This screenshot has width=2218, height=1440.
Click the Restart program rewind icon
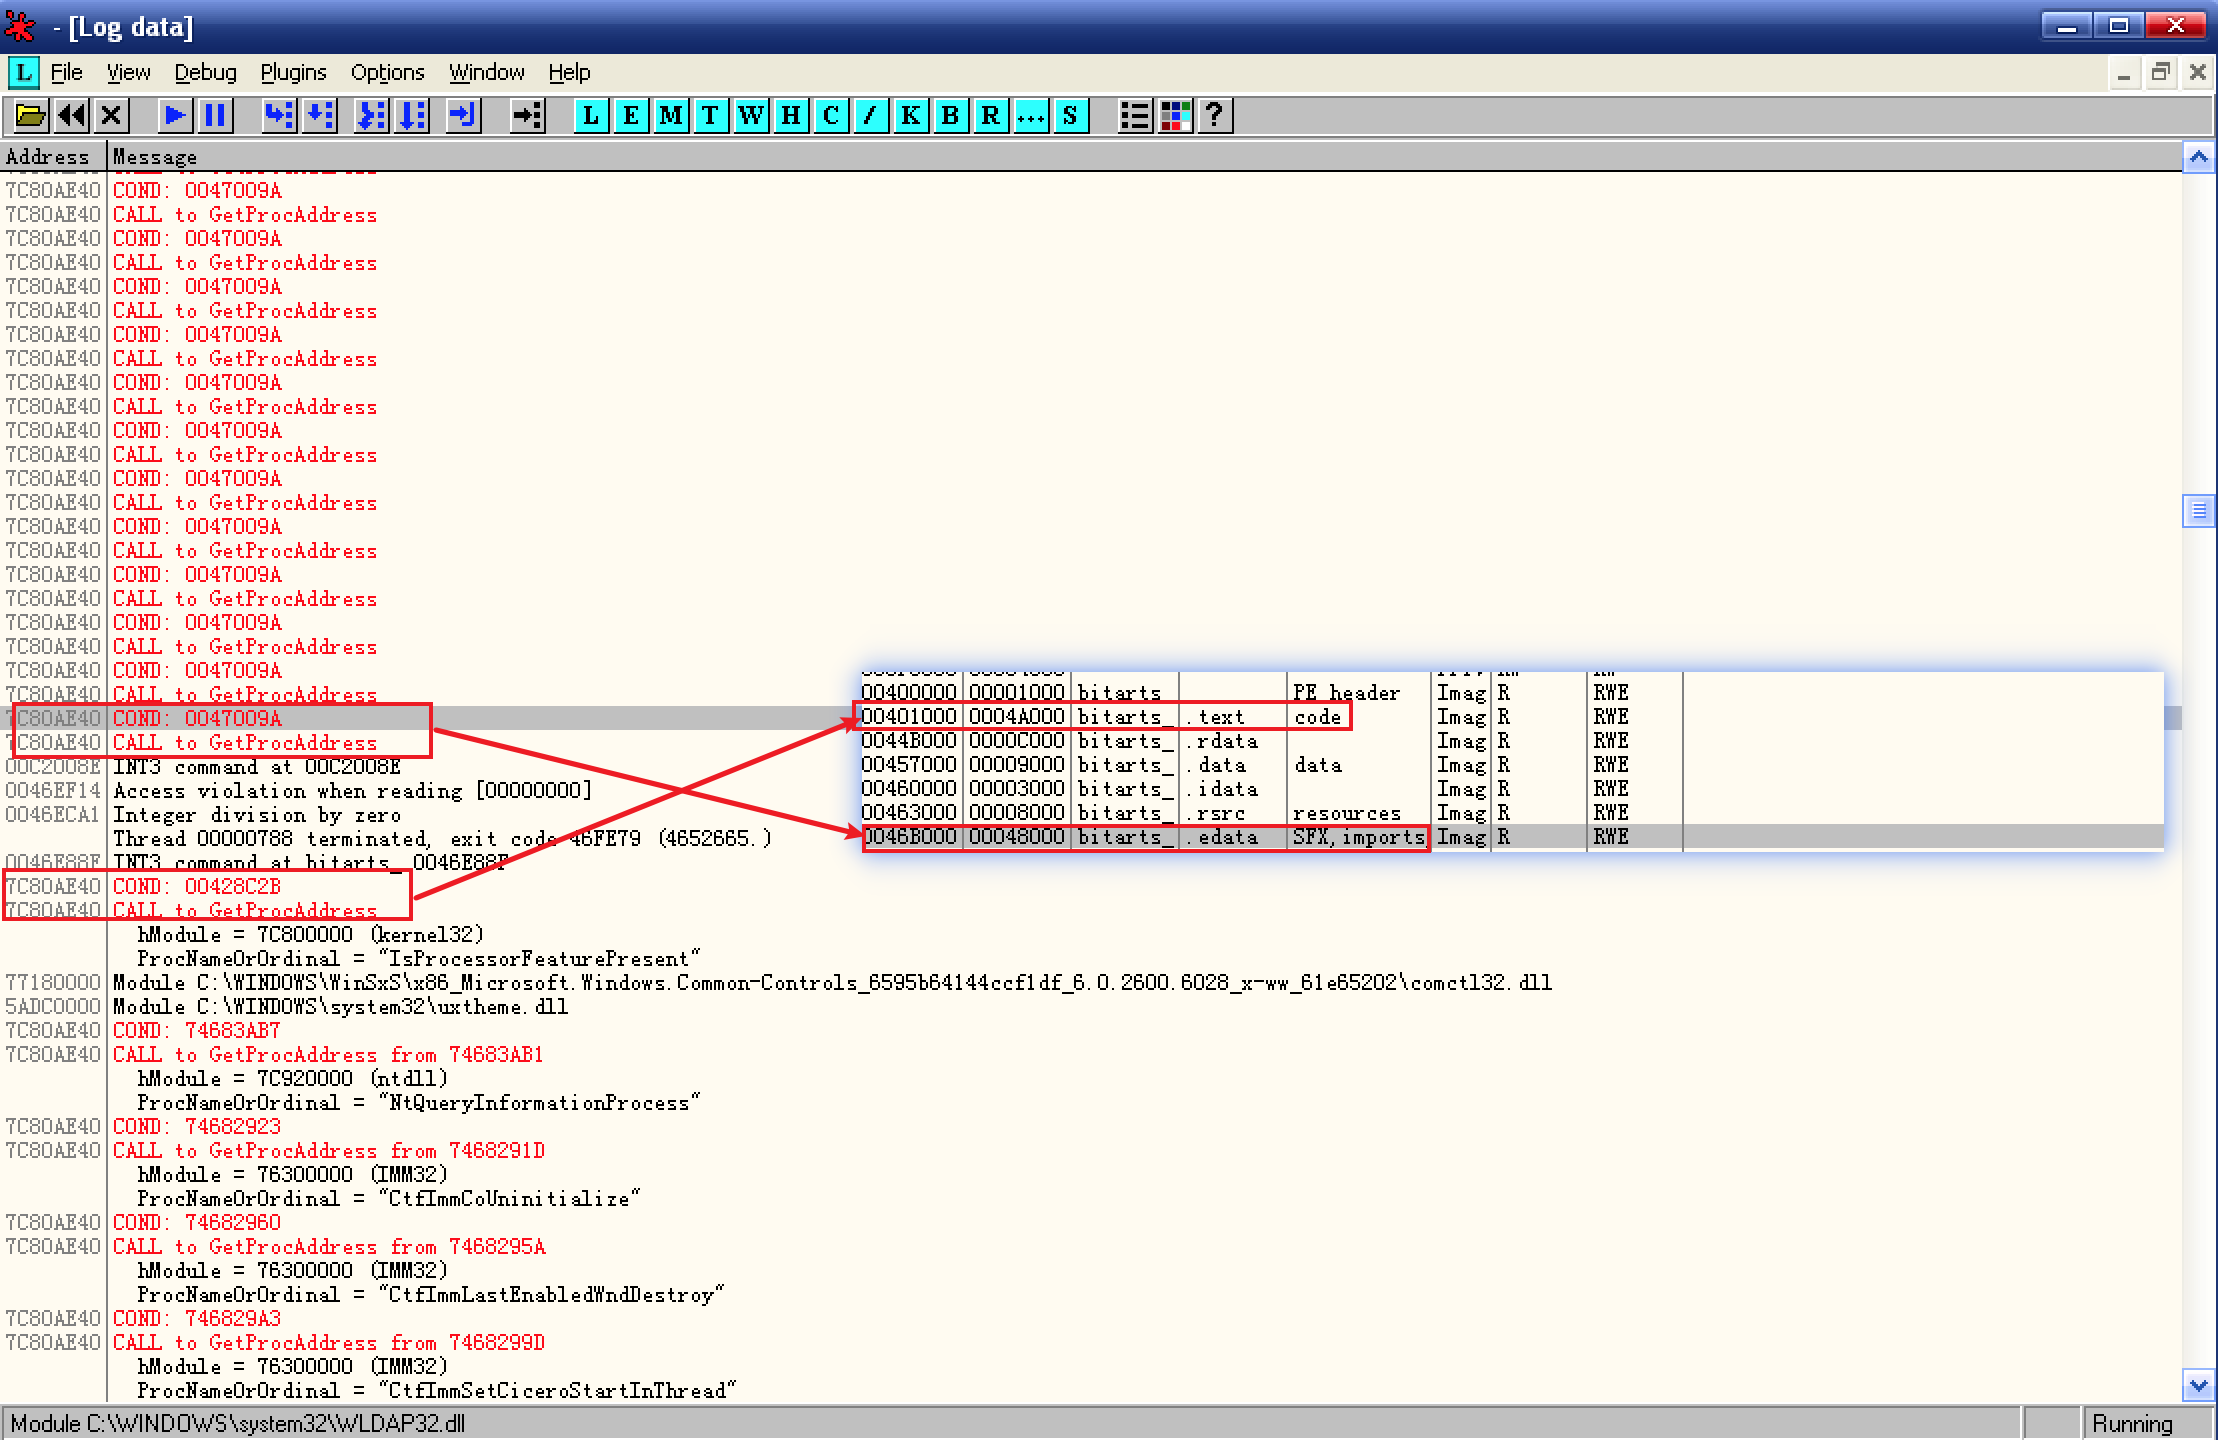(71, 116)
